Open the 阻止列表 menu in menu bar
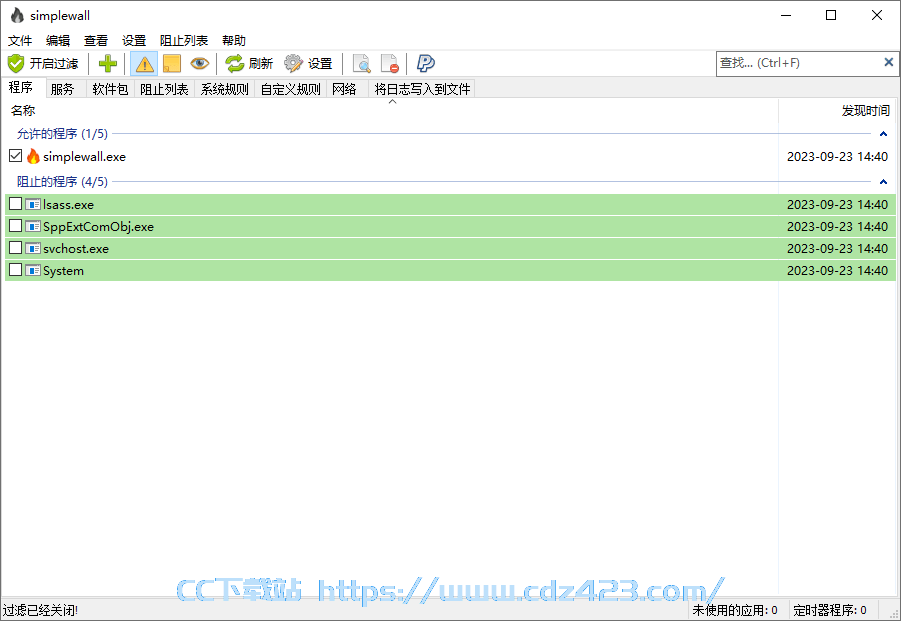901x621 pixels. click(184, 41)
